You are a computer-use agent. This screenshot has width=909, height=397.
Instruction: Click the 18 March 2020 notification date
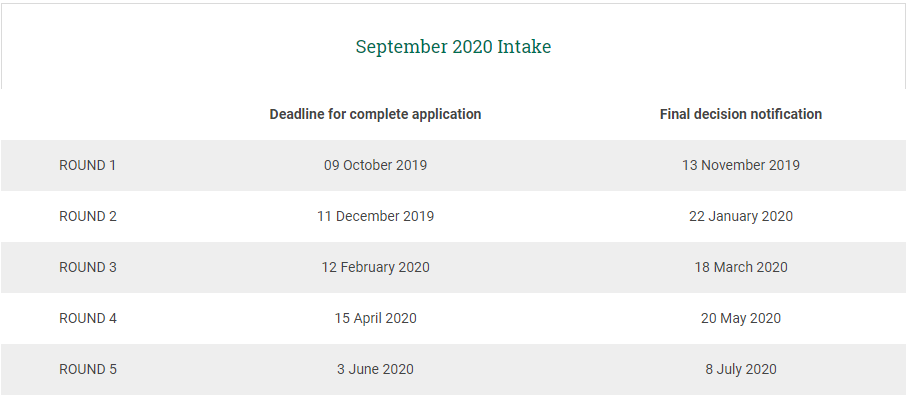(740, 267)
